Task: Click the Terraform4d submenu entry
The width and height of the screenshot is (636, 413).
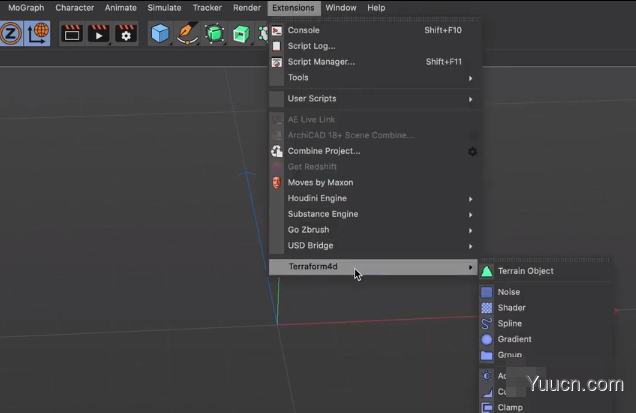Action: (374, 267)
